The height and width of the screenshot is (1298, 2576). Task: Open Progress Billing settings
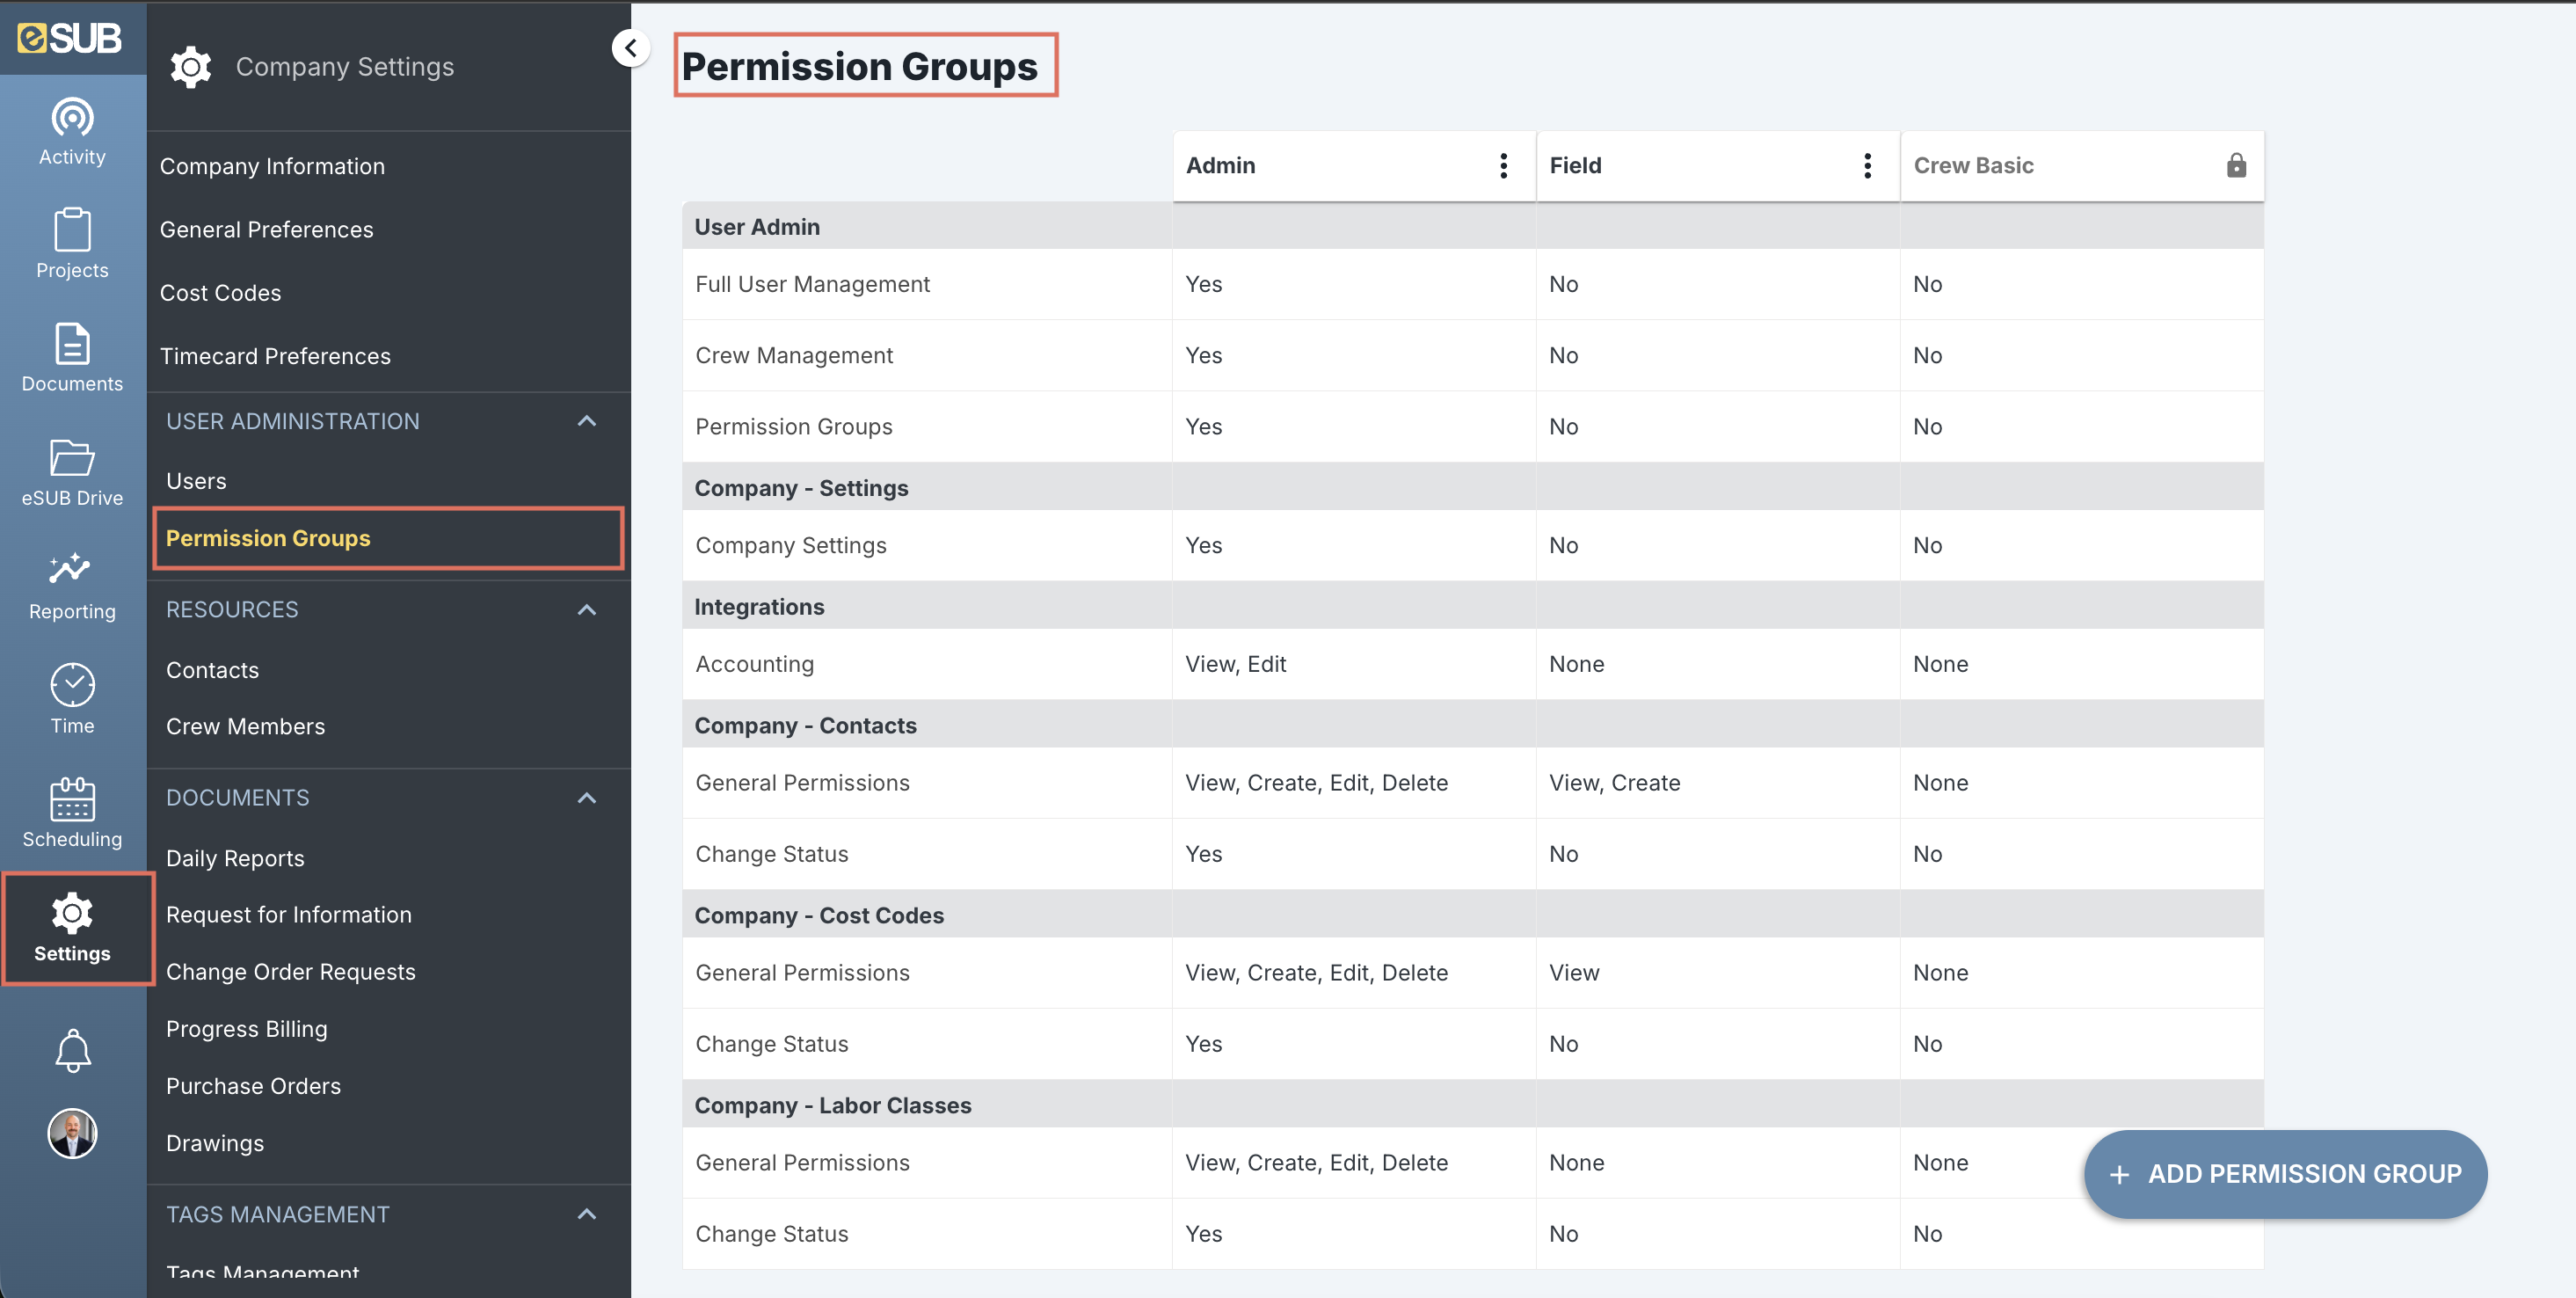pyautogui.click(x=246, y=1029)
